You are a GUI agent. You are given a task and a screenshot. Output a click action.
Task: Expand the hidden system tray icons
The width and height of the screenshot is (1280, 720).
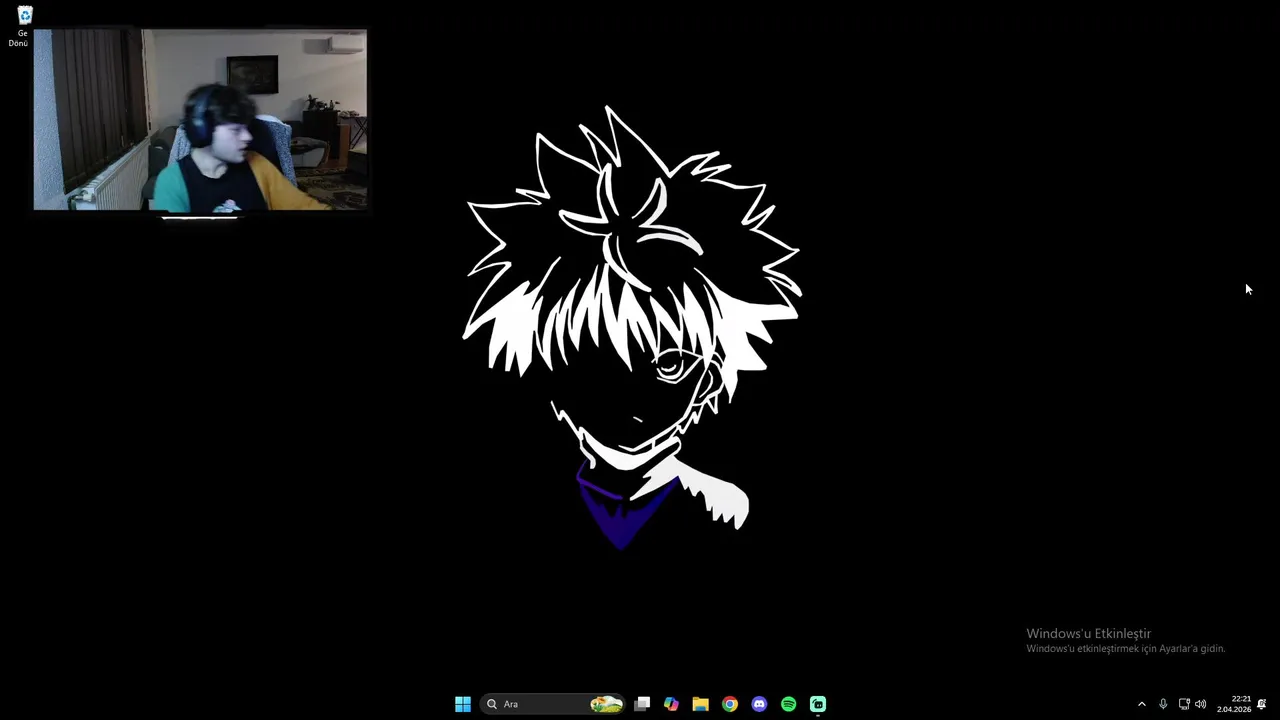pyautogui.click(x=1142, y=704)
